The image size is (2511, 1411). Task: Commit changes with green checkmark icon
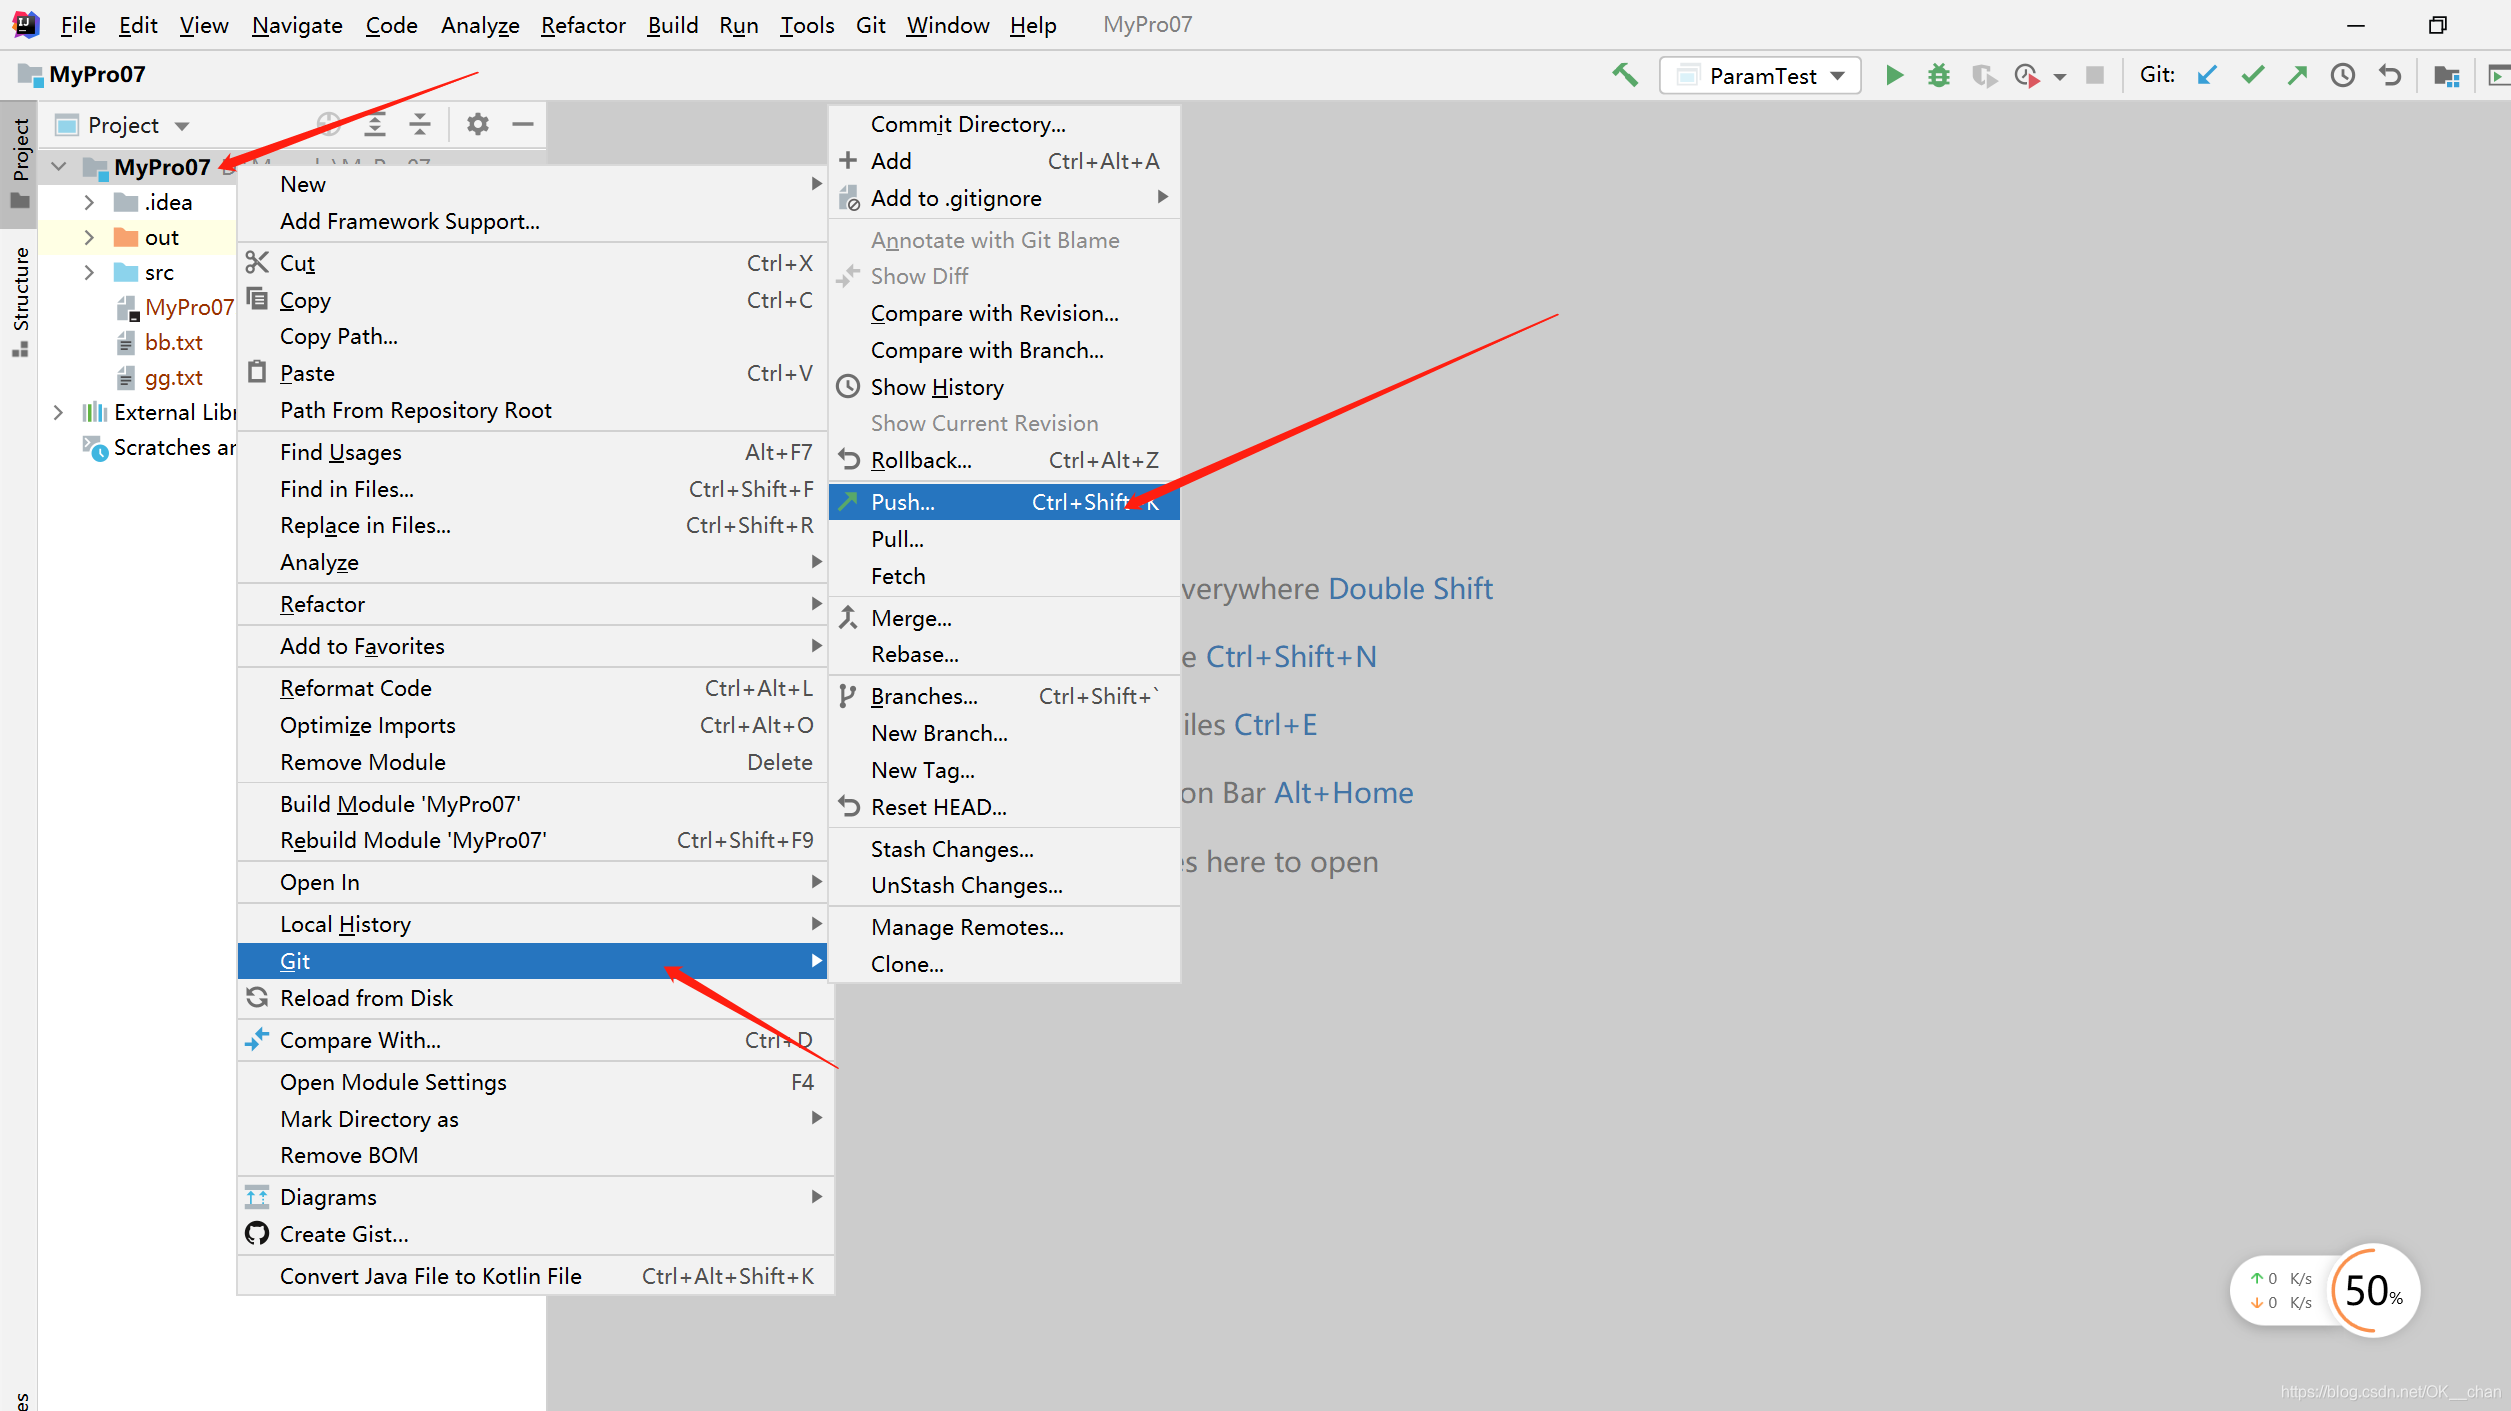click(2253, 75)
